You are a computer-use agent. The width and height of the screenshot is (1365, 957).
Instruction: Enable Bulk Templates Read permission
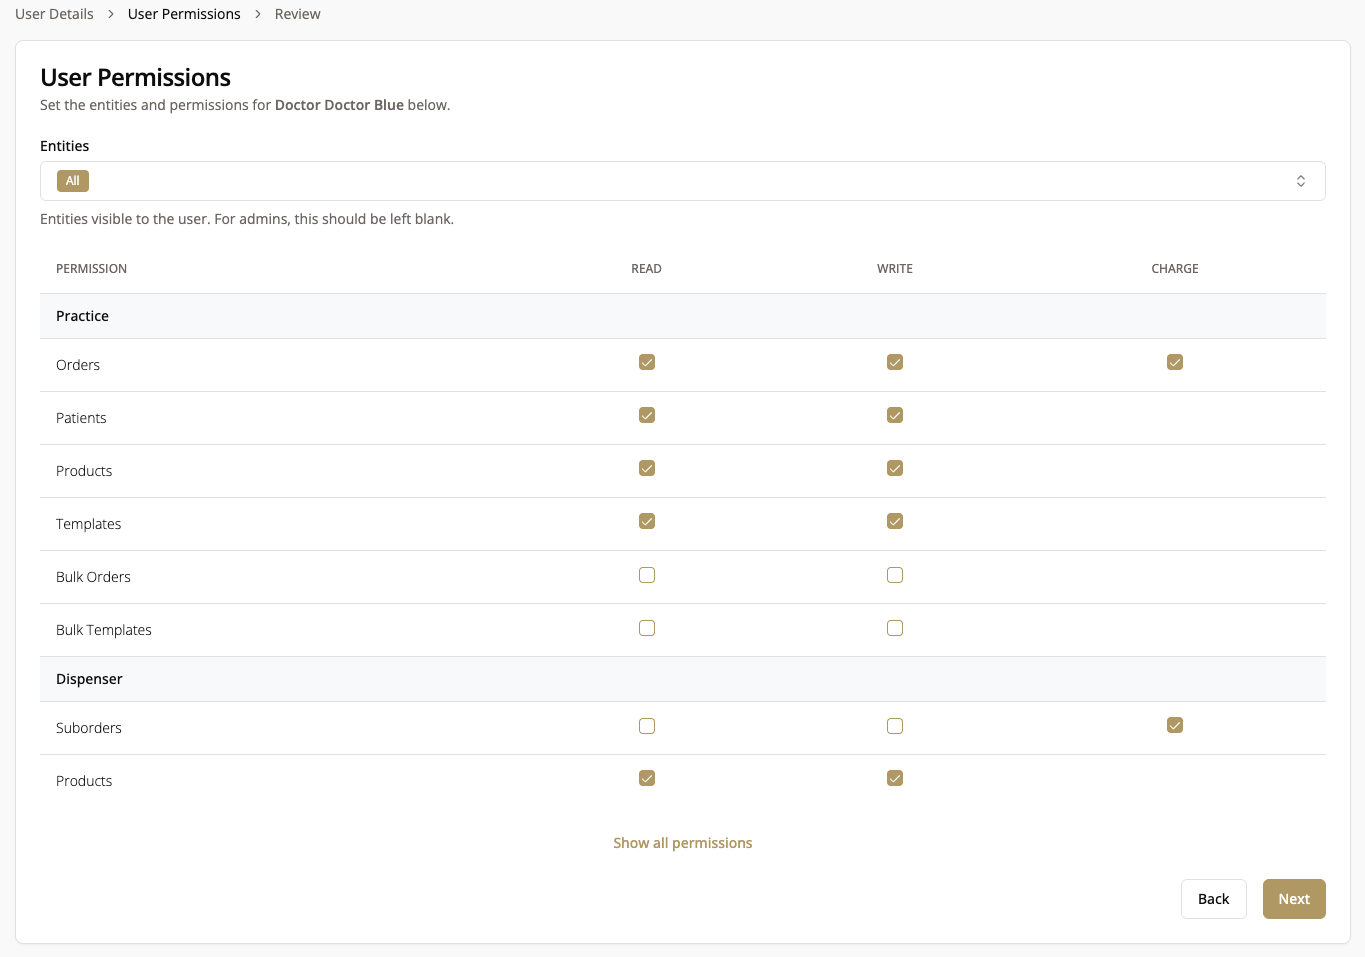[x=647, y=628]
